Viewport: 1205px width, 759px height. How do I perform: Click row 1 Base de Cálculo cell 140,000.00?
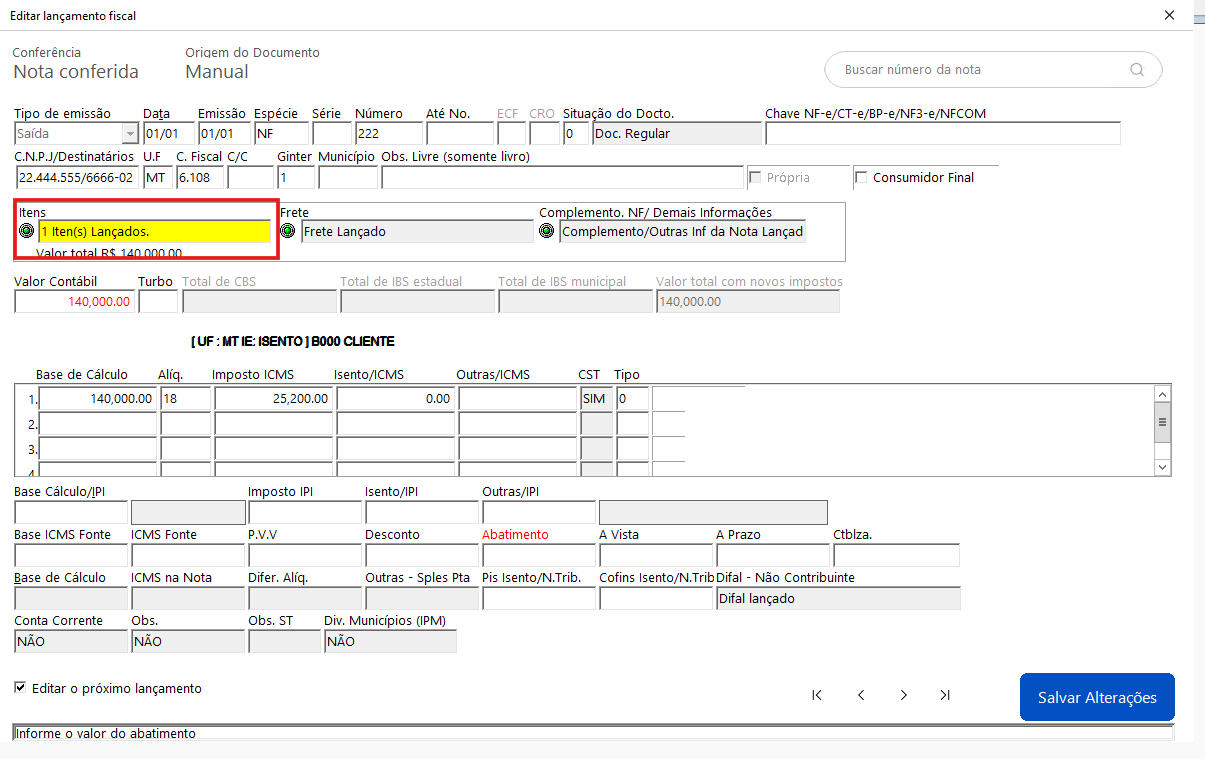coord(98,398)
